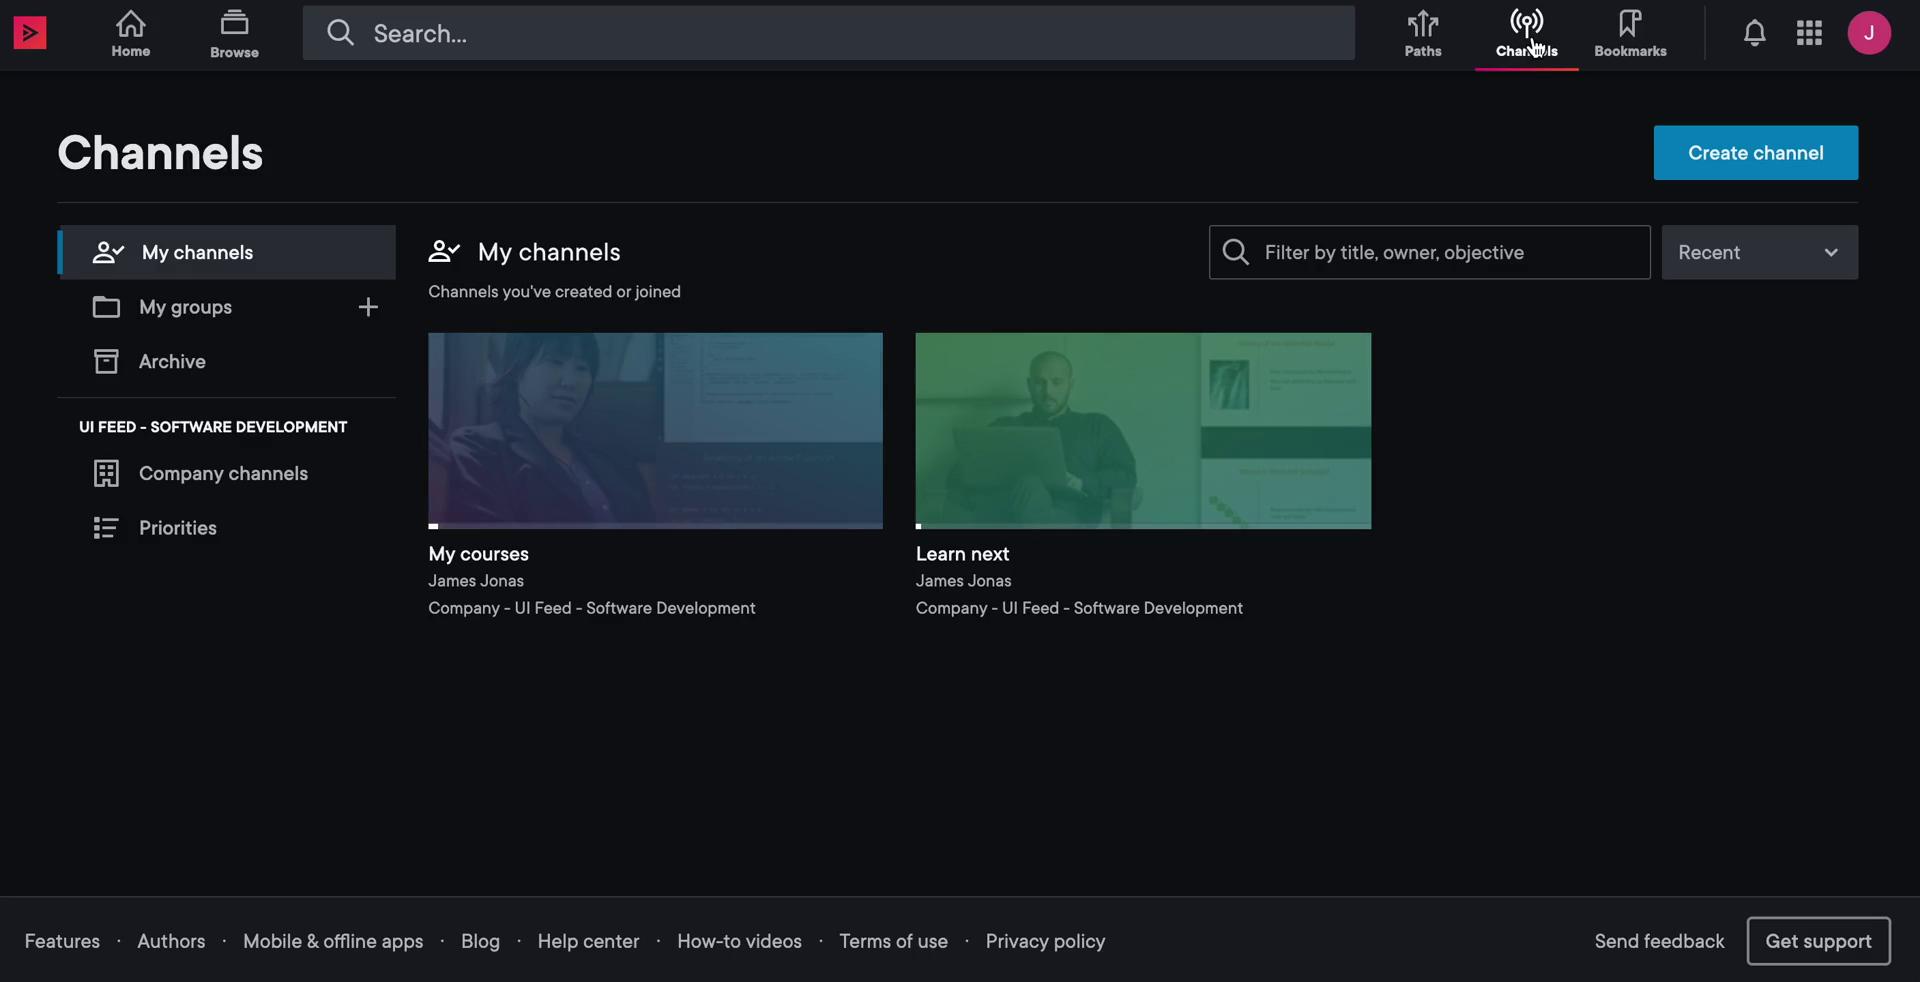1920x982 pixels.
Task: Open the Features footer link
Action: pos(62,941)
